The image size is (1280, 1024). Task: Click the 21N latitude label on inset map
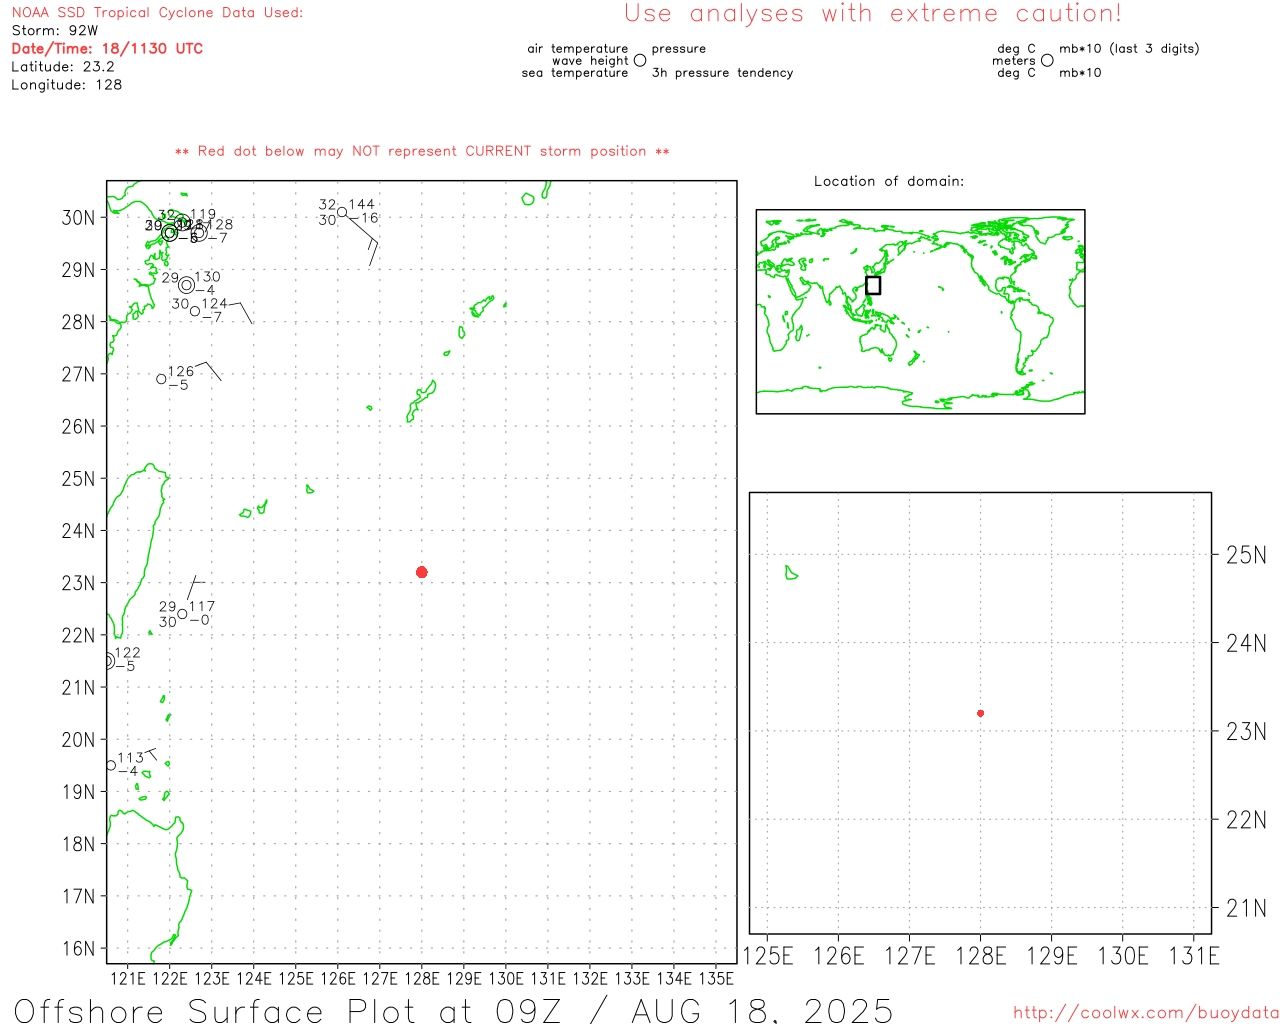pyautogui.click(x=1246, y=908)
